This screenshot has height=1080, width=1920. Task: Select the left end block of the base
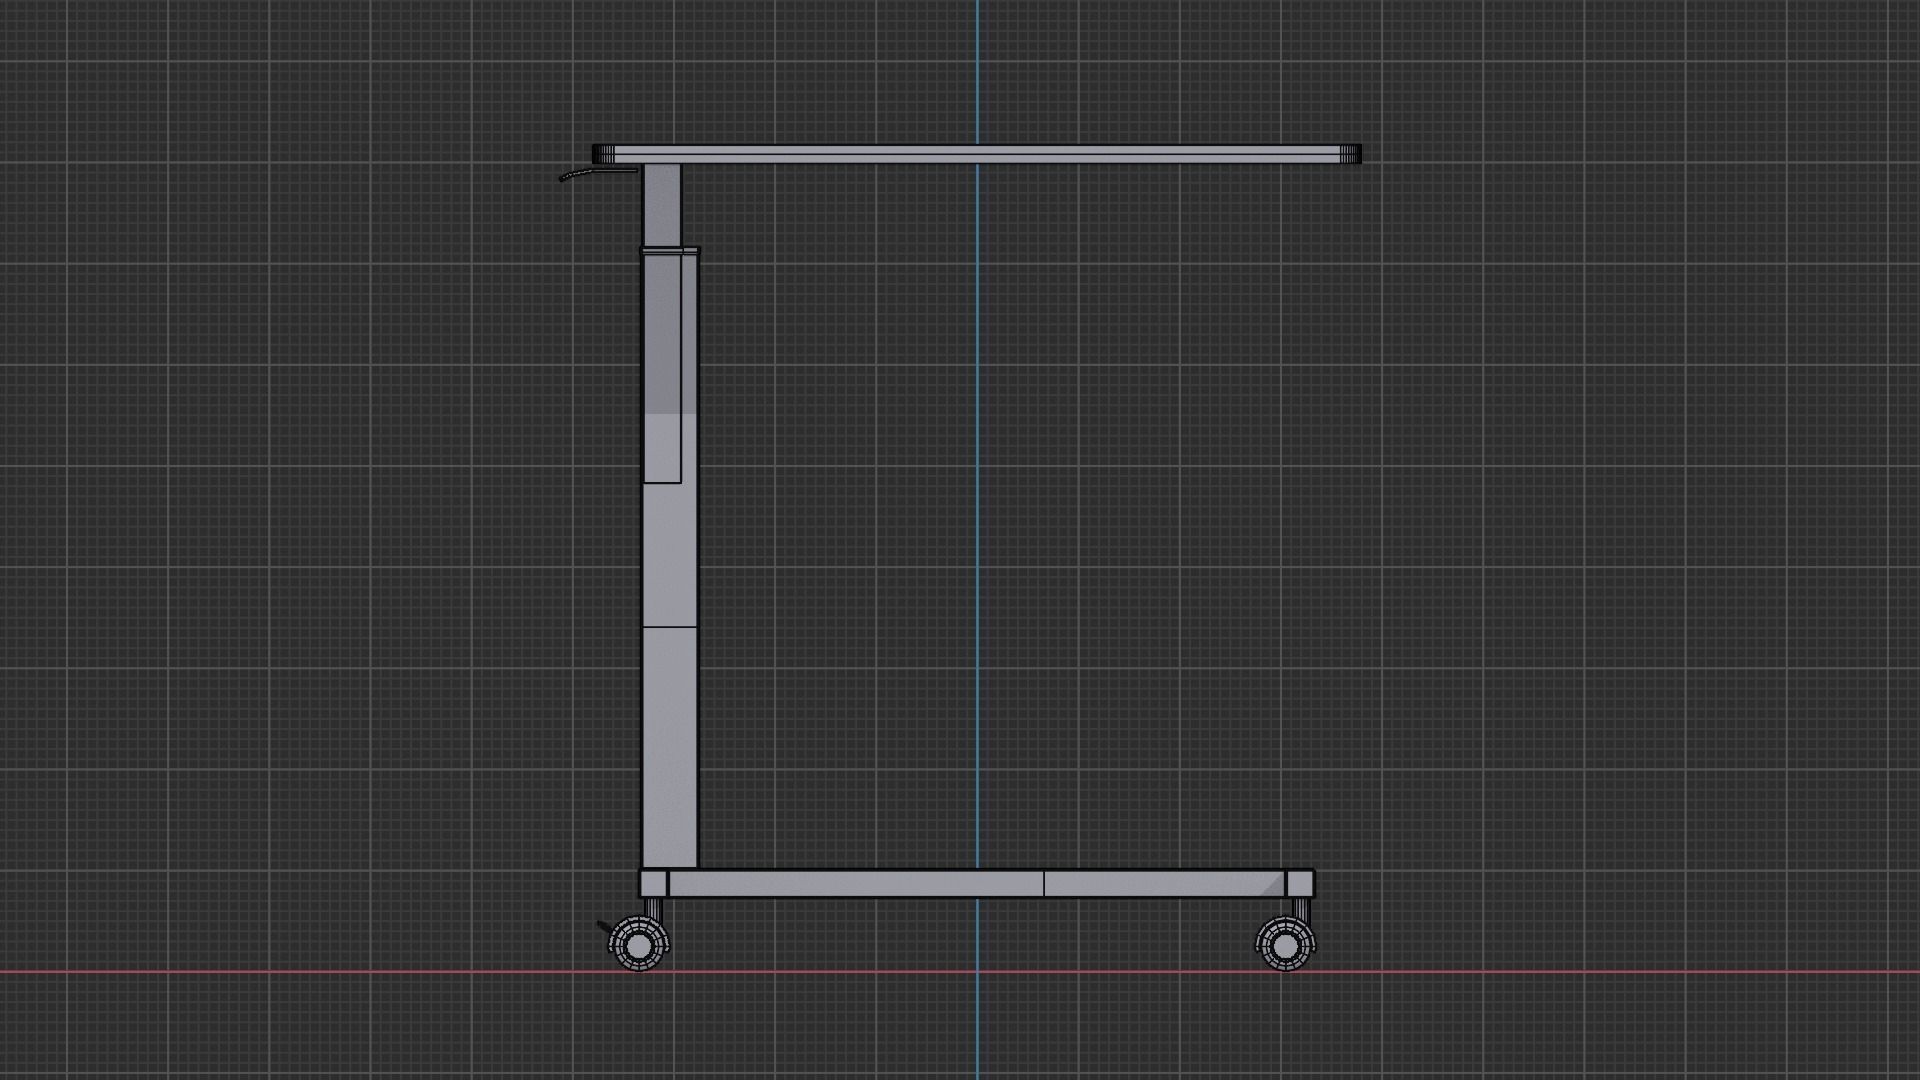click(653, 884)
